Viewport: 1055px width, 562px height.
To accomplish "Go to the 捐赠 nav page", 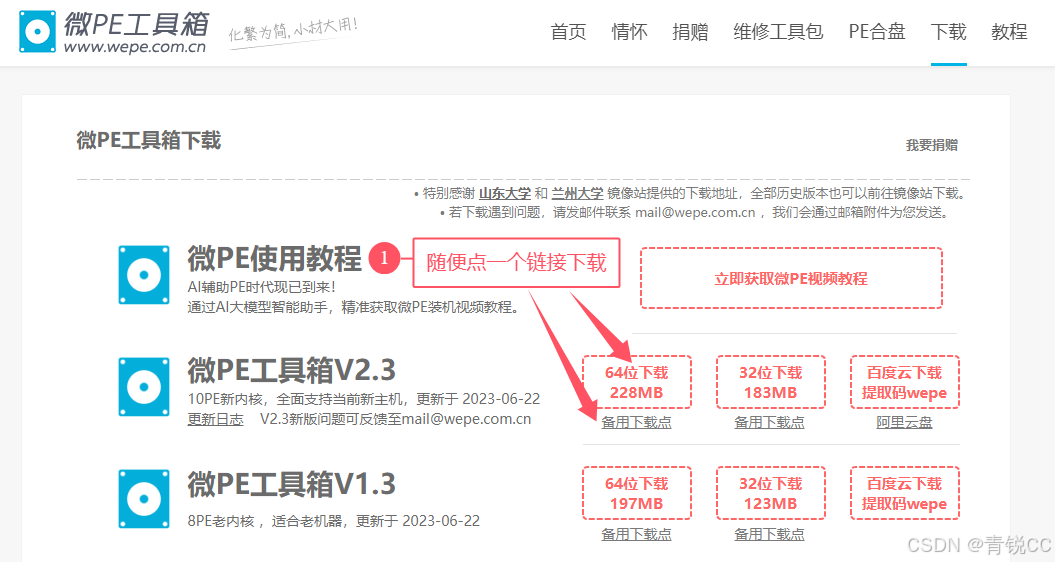I will (690, 32).
